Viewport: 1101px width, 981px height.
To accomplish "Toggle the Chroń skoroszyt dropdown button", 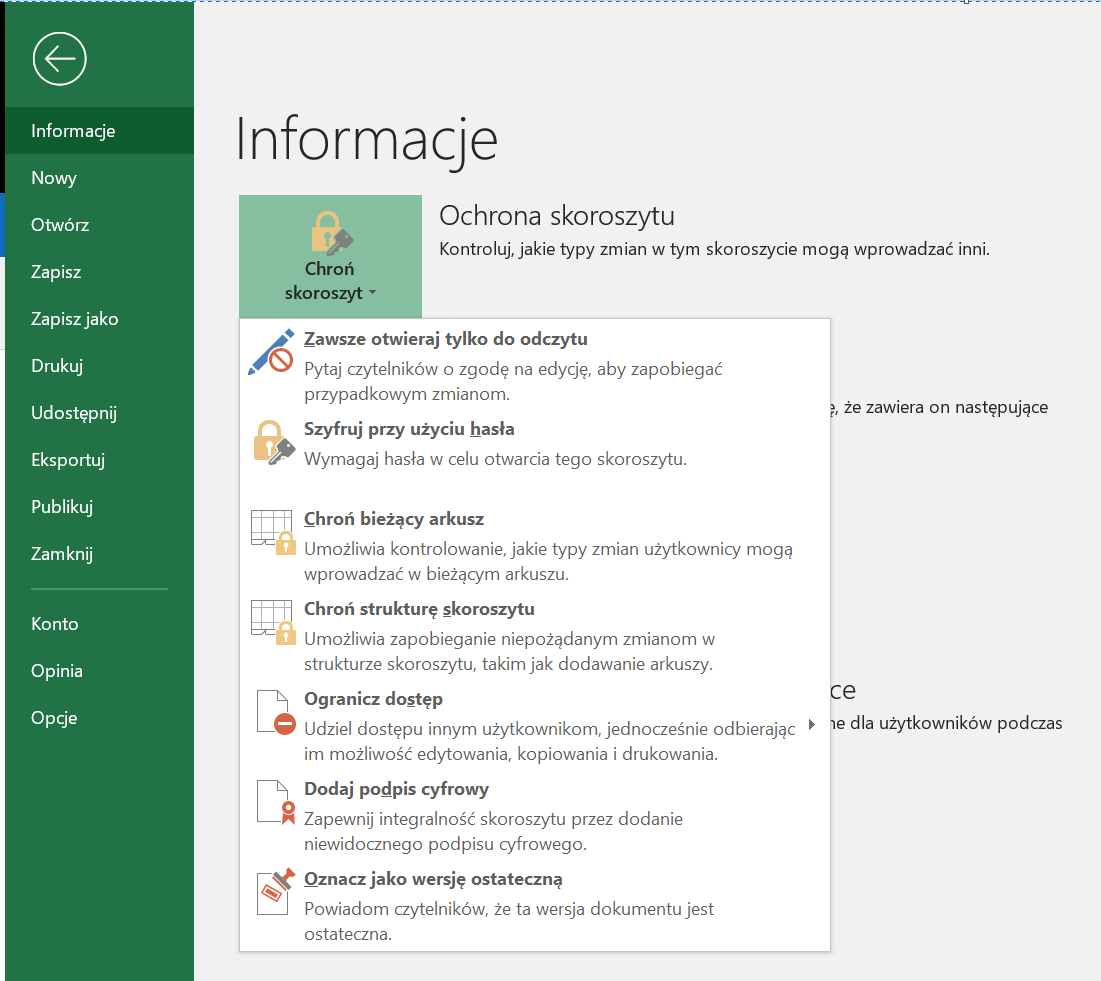I will 330,256.
